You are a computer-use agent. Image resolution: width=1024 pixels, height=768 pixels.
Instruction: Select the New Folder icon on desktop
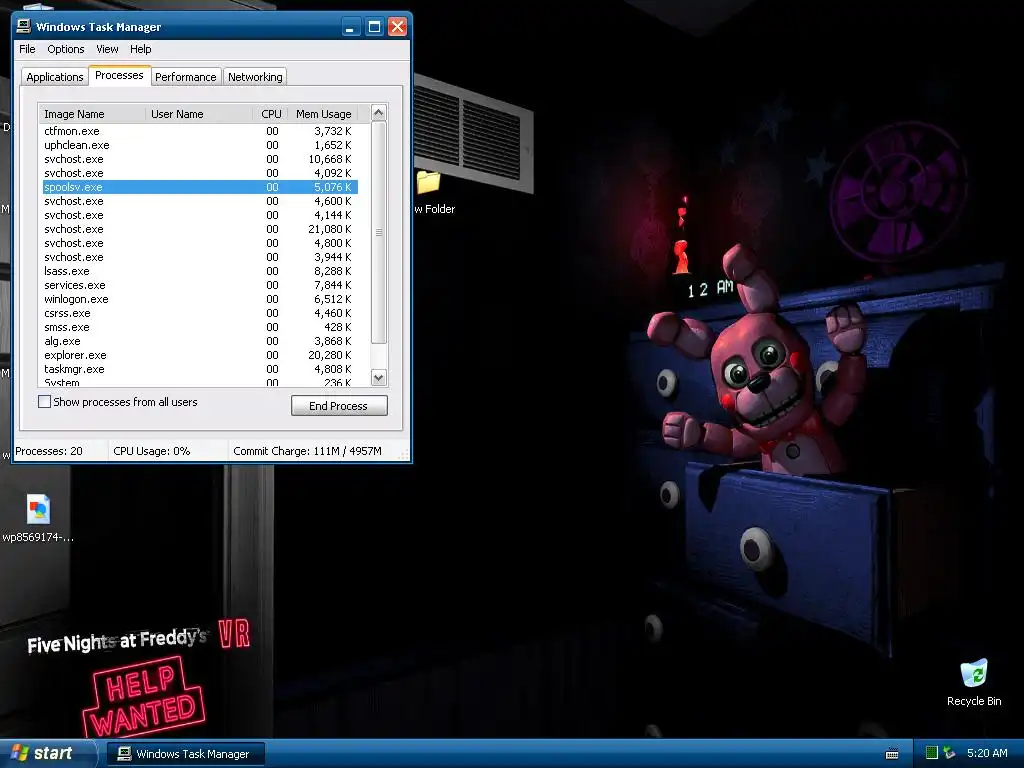point(434,193)
